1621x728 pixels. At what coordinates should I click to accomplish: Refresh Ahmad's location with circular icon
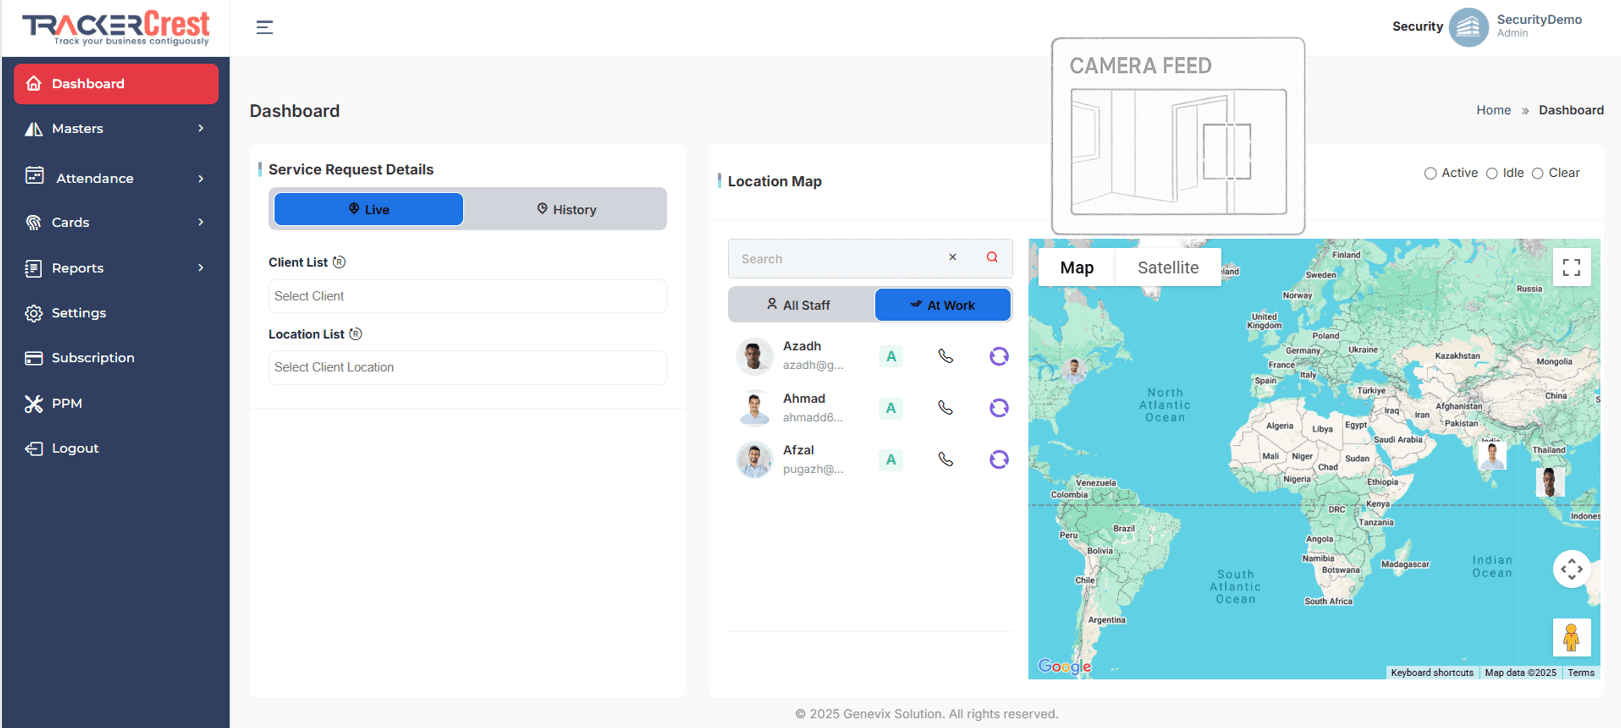999,408
